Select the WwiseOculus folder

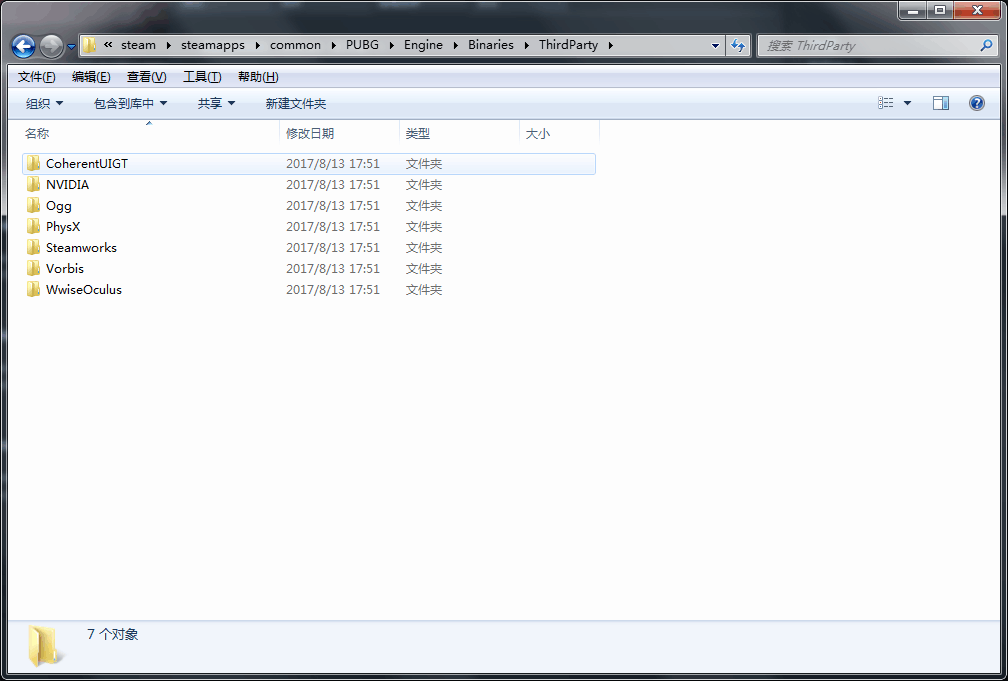coord(84,289)
